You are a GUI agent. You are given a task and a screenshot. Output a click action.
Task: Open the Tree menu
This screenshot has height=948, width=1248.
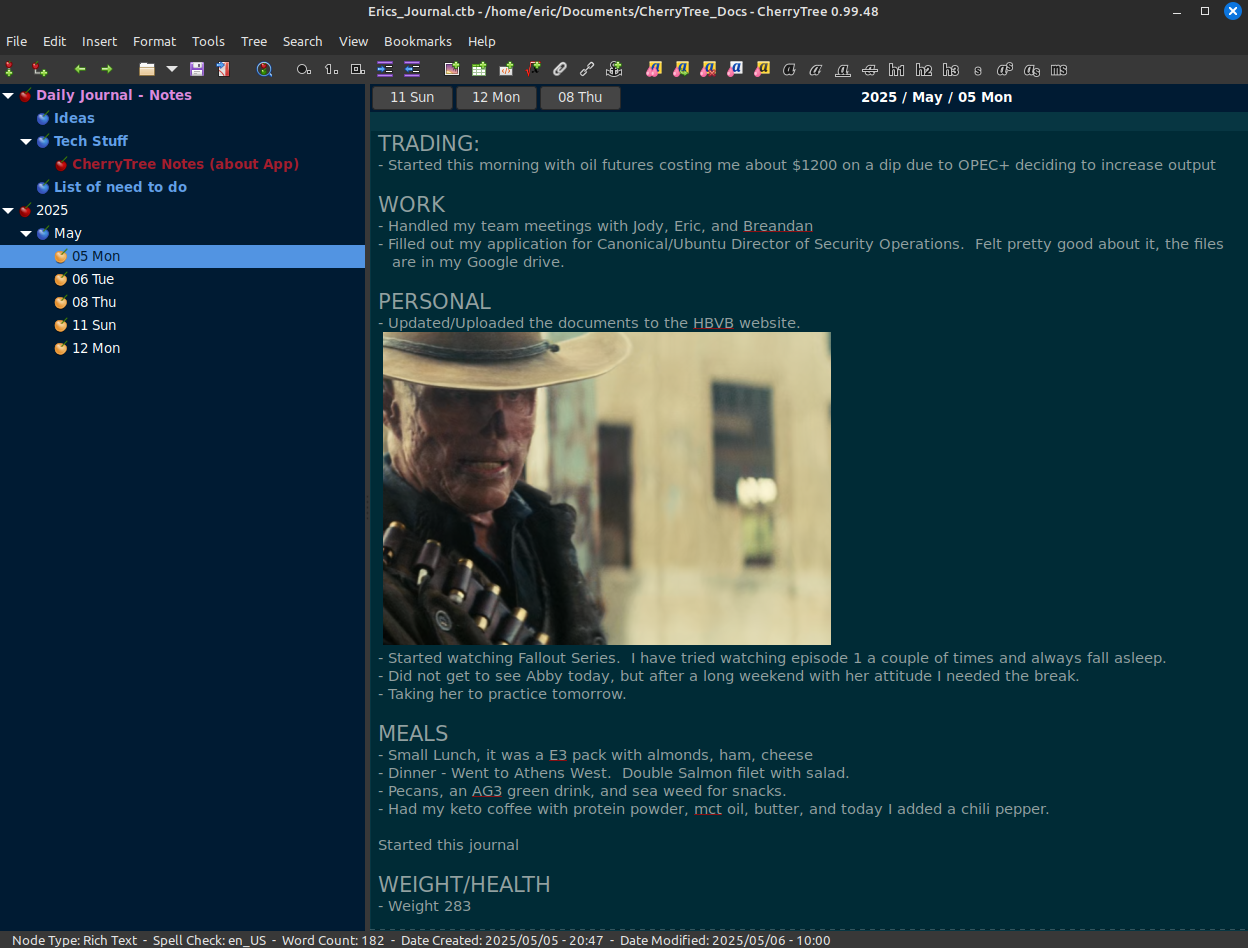coord(254,41)
